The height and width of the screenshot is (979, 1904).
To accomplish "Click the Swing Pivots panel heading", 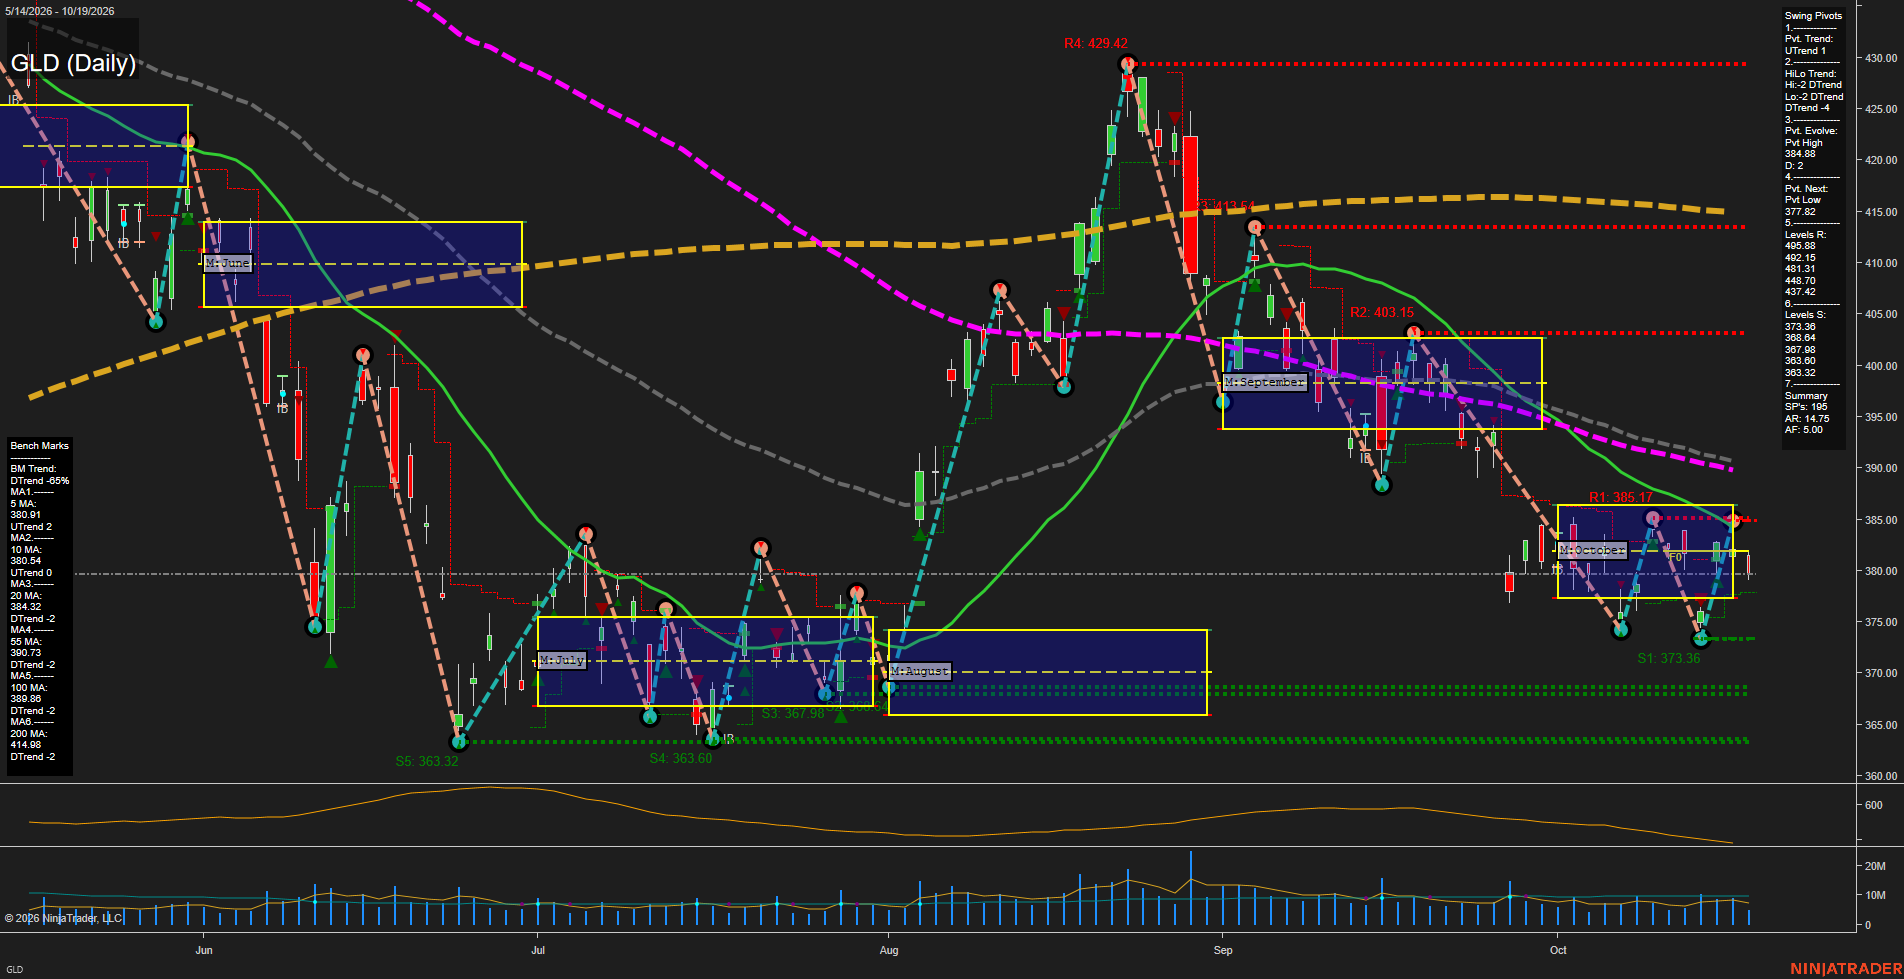I will (x=1813, y=16).
